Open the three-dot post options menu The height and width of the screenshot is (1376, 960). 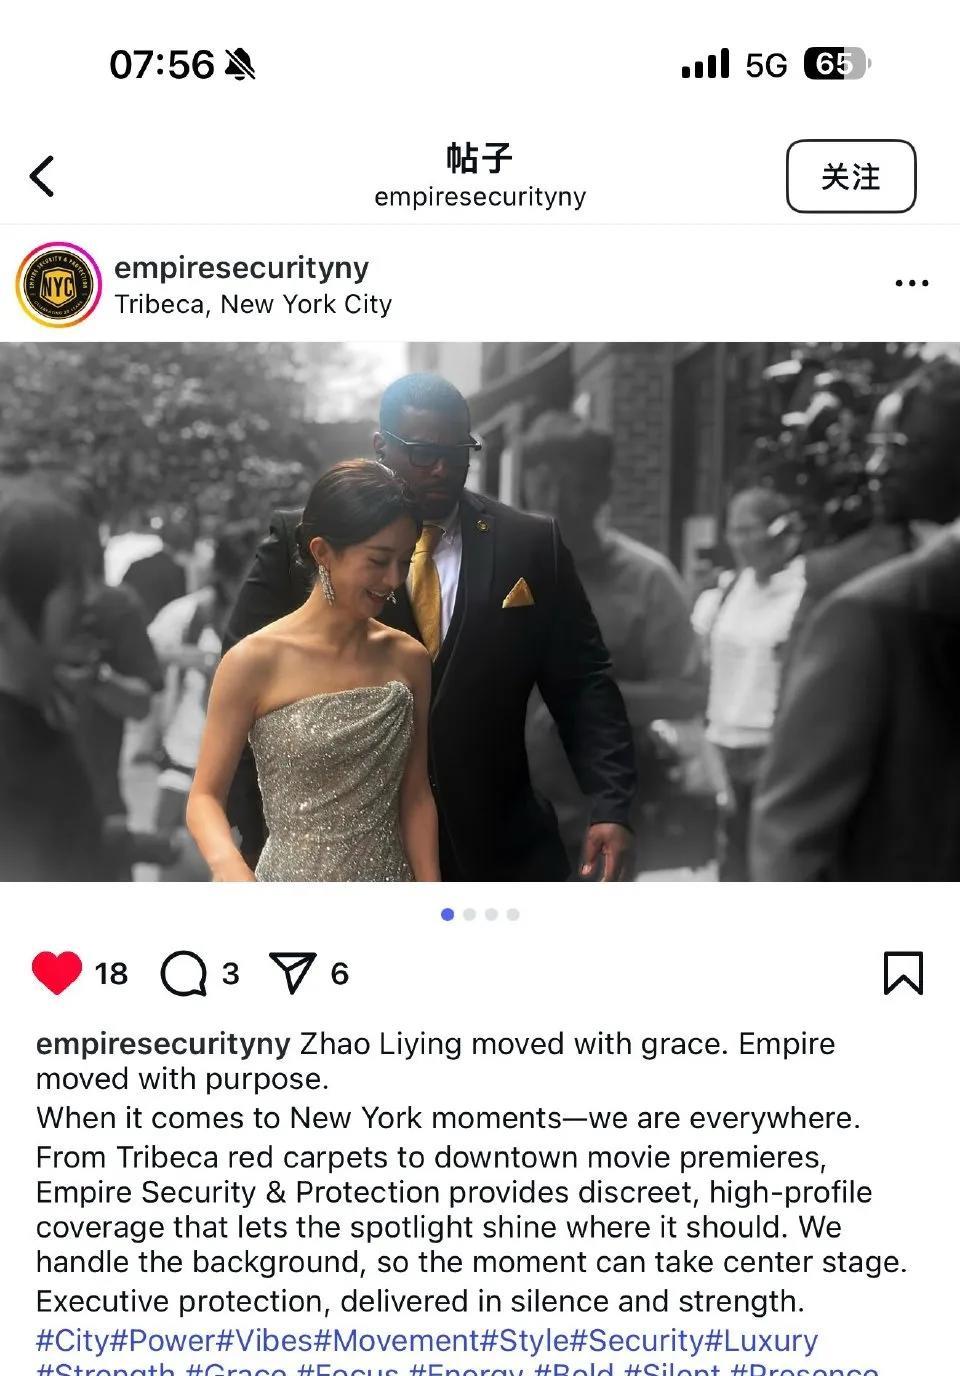coord(911,284)
